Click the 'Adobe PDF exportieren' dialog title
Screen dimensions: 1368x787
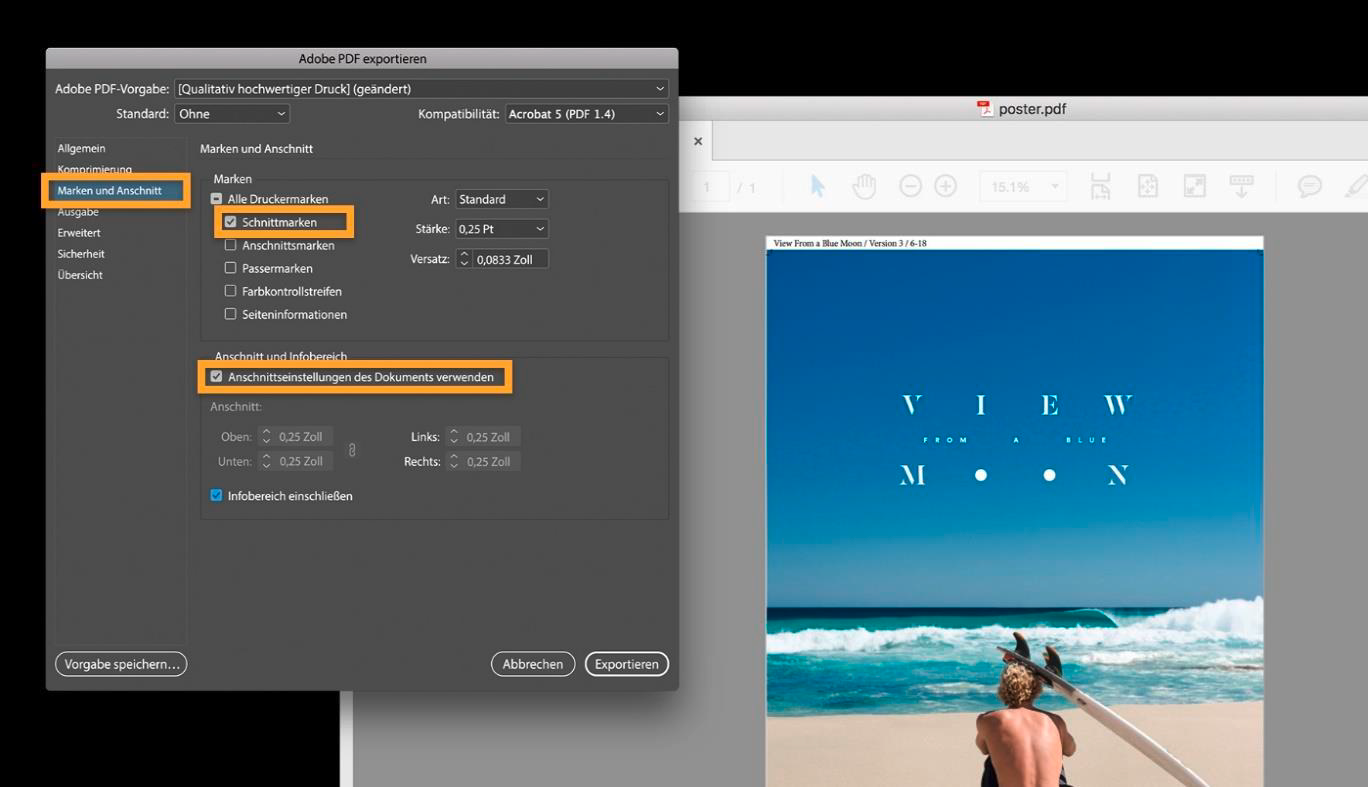tap(362, 59)
